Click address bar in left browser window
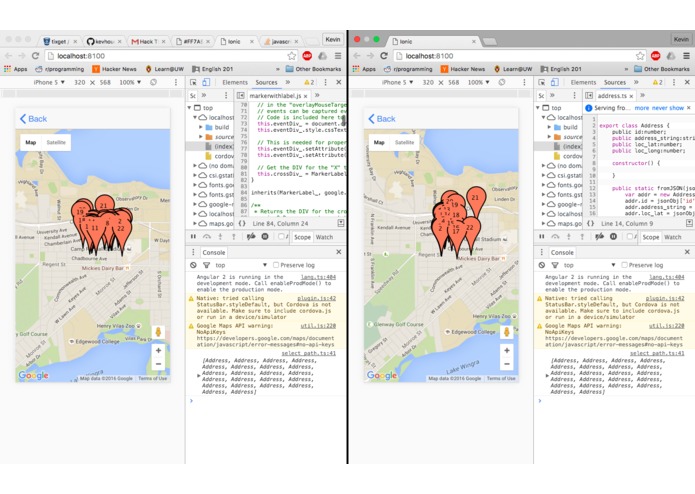Viewport: 695px width, 494px height. (x=170, y=56)
